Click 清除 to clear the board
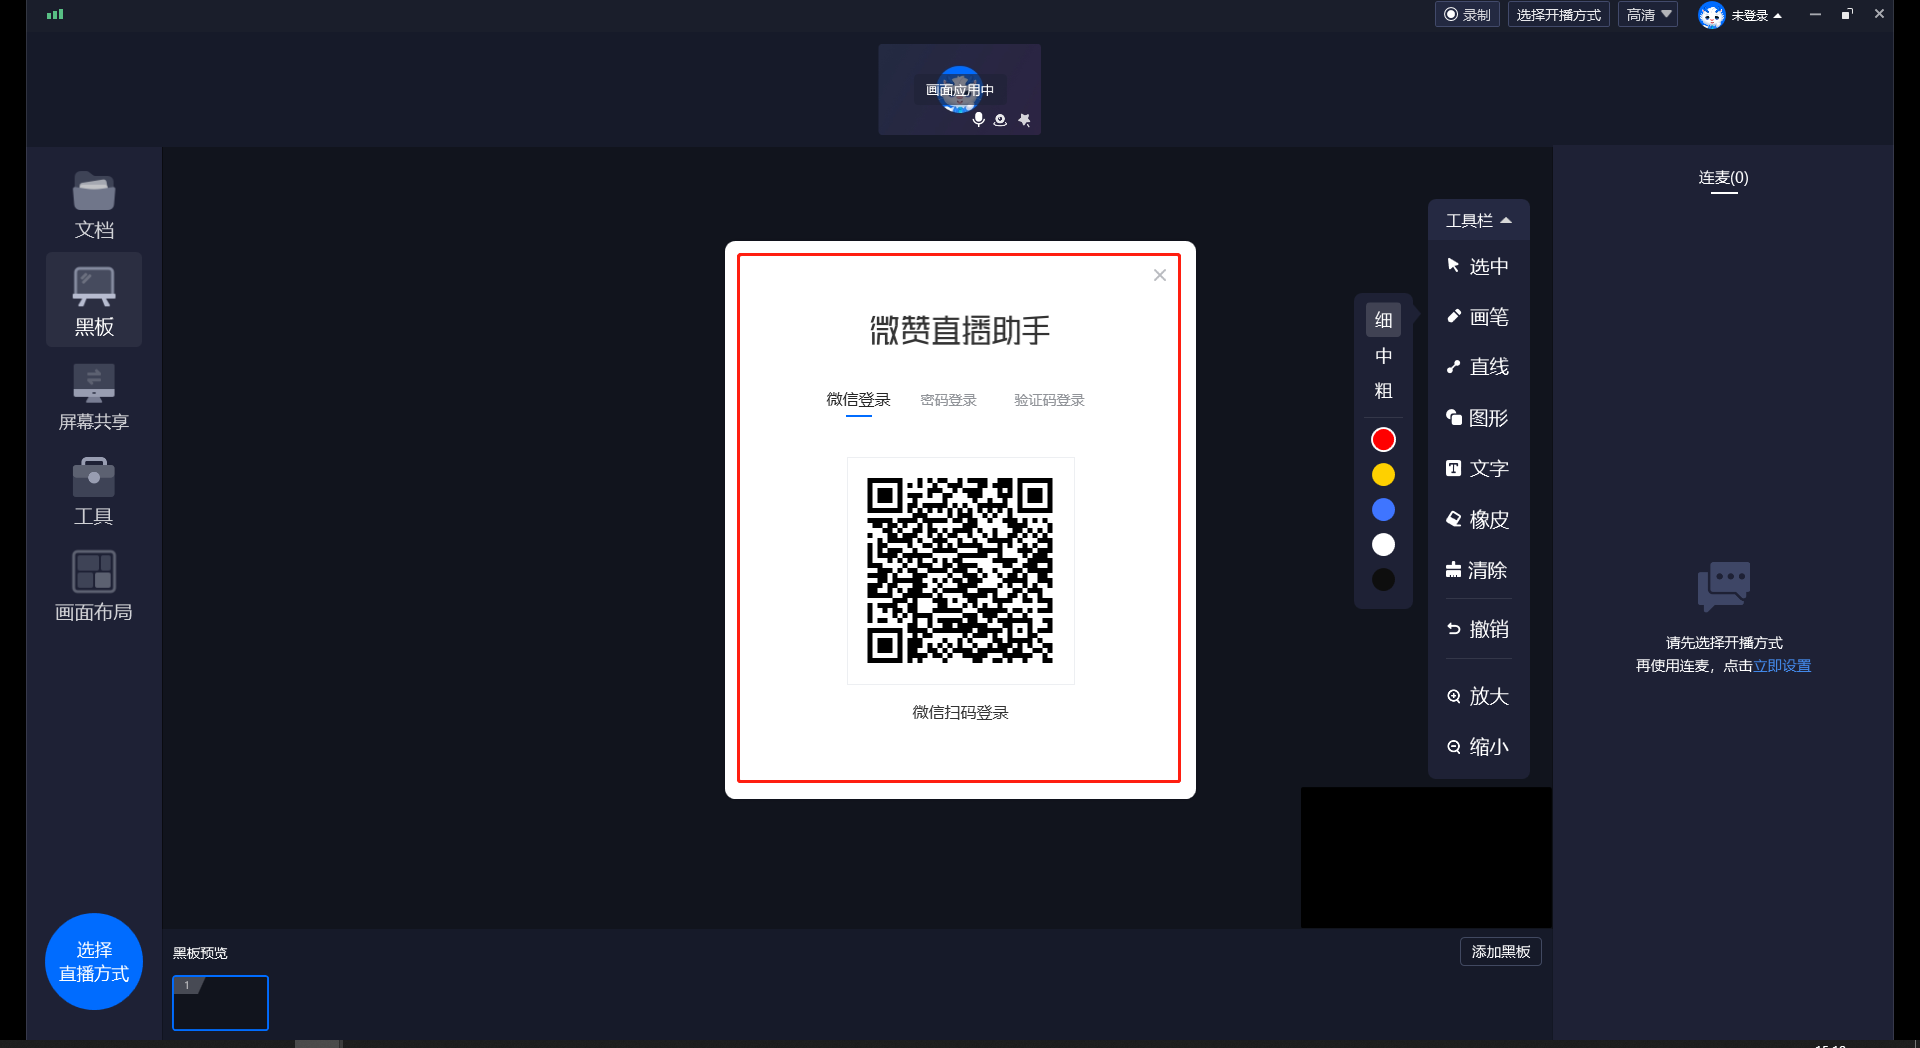 [x=1478, y=570]
